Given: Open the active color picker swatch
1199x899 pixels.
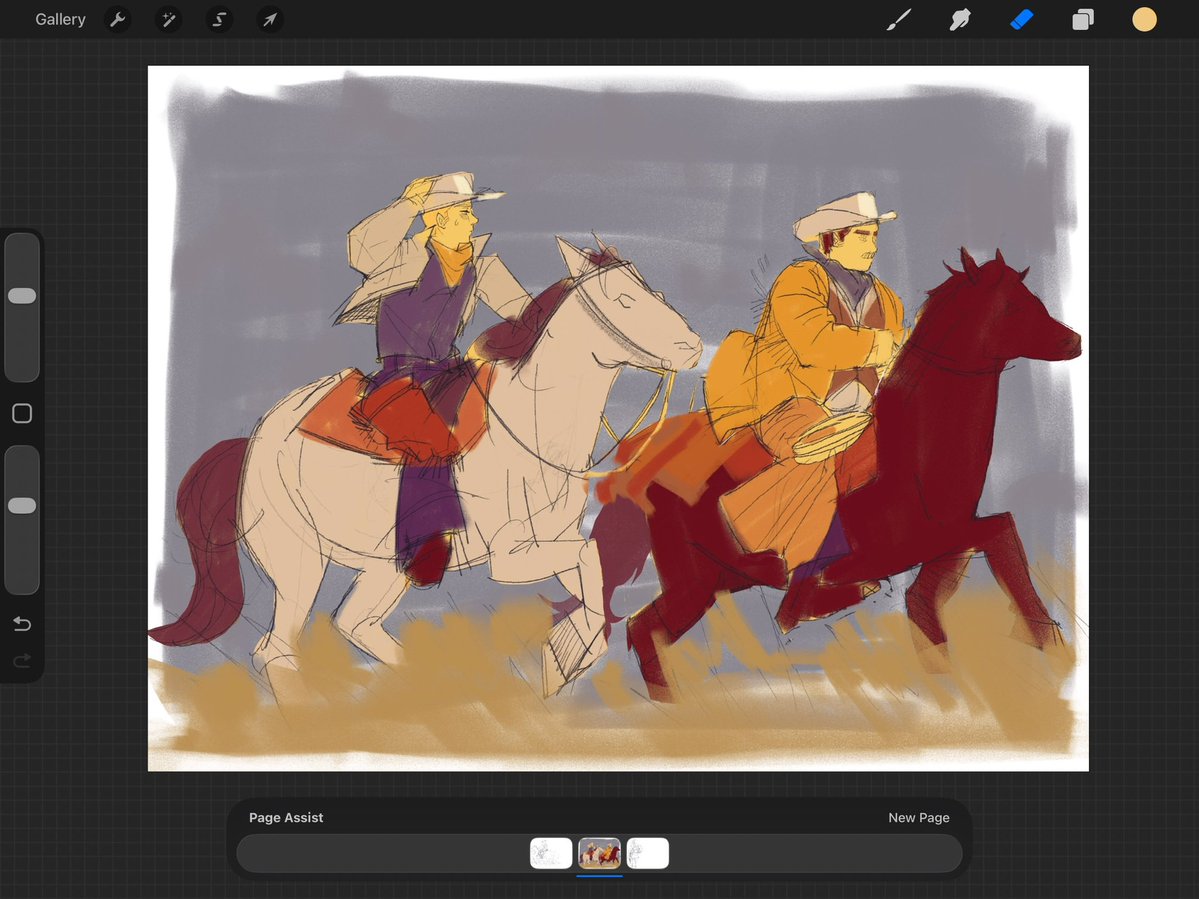Looking at the screenshot, I should (x=1144, y=19).
